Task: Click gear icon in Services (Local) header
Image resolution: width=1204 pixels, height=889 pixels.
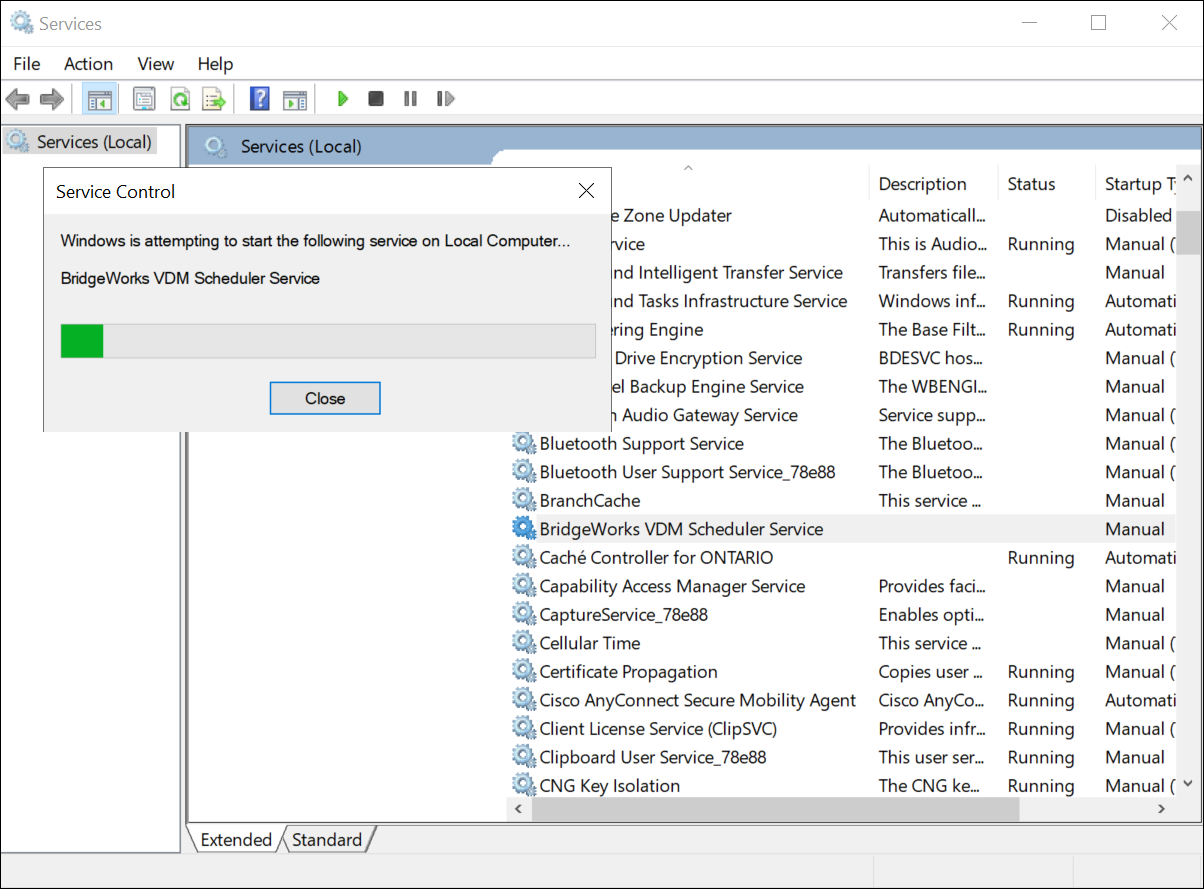Action: click(x=215, y=147)
